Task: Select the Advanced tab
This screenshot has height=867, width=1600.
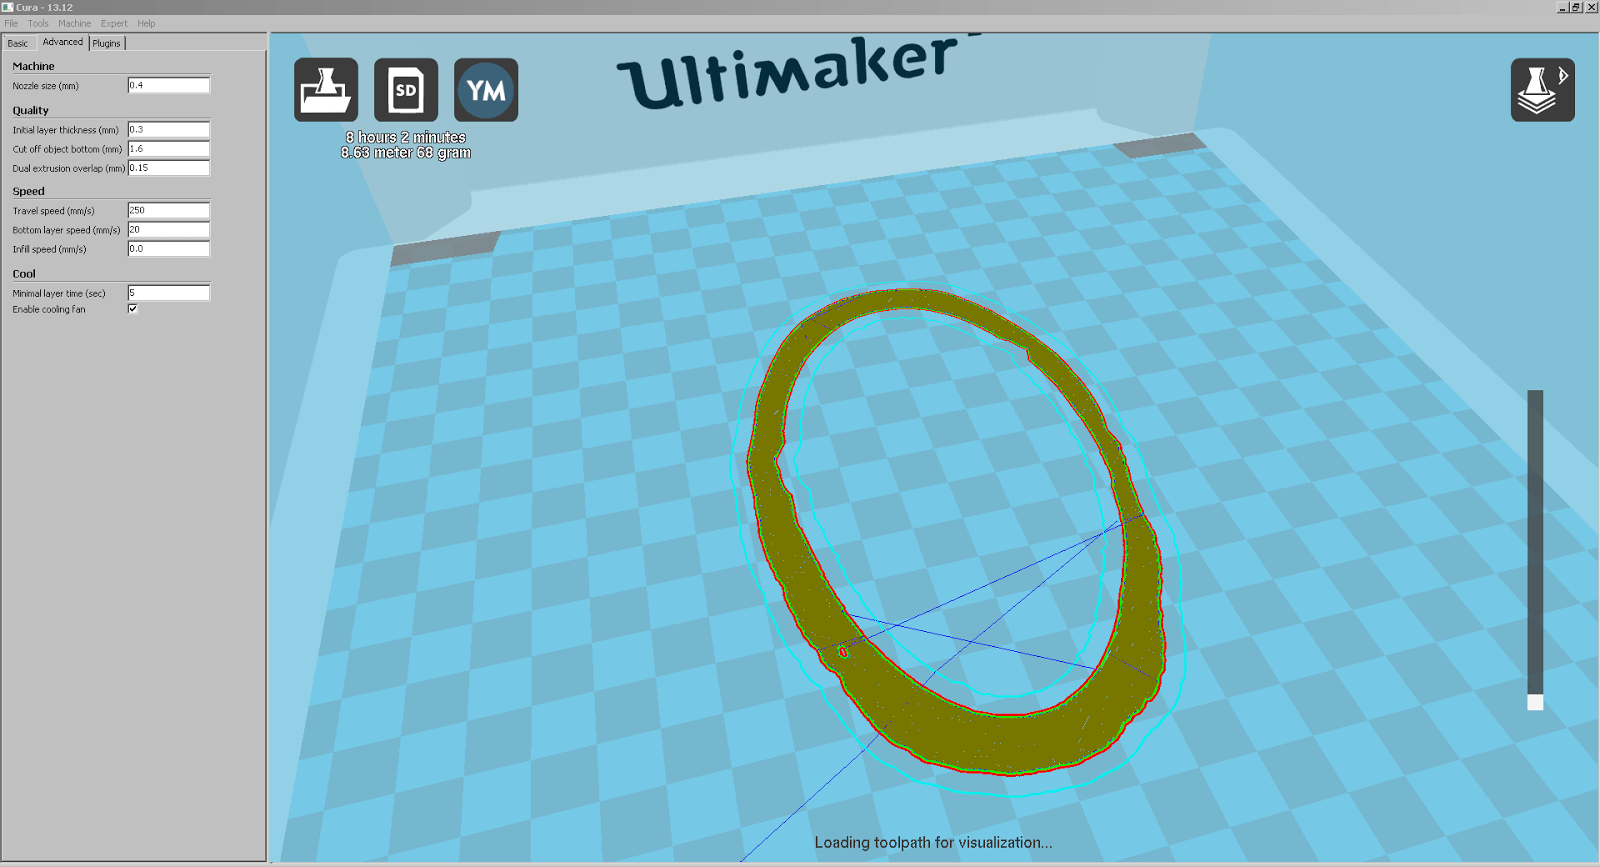Action: (63, 42)
